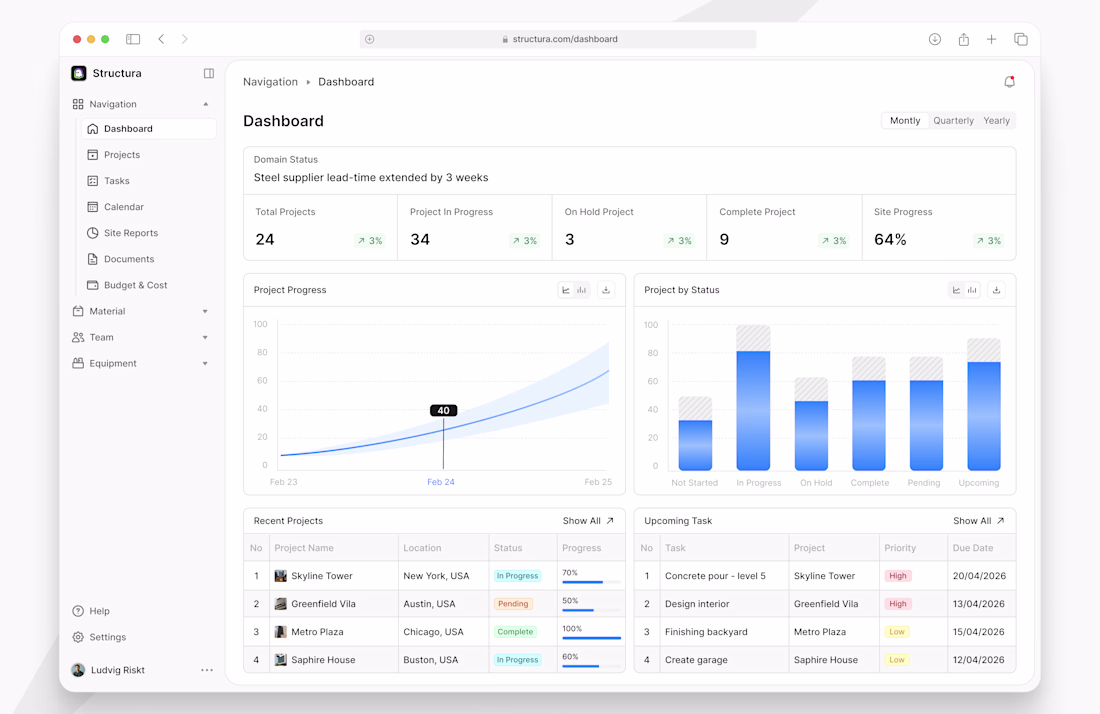Select the Design interior task

click(x=697, y=604)
